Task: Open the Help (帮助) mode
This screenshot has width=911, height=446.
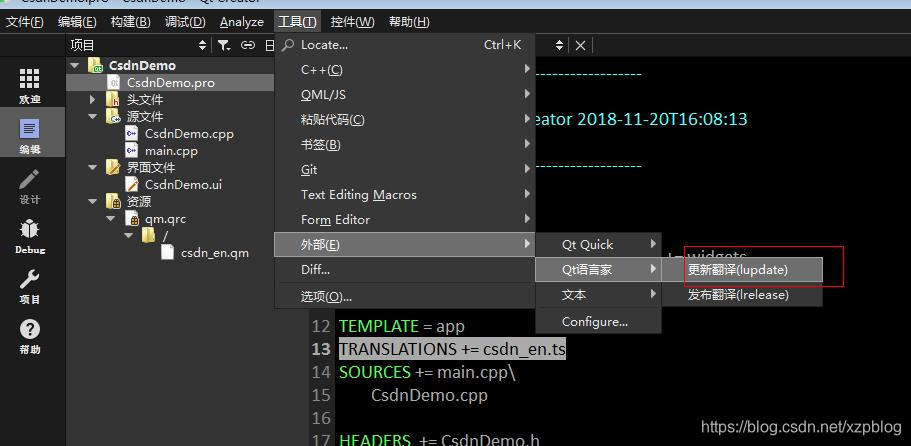Action: point(30,336)
